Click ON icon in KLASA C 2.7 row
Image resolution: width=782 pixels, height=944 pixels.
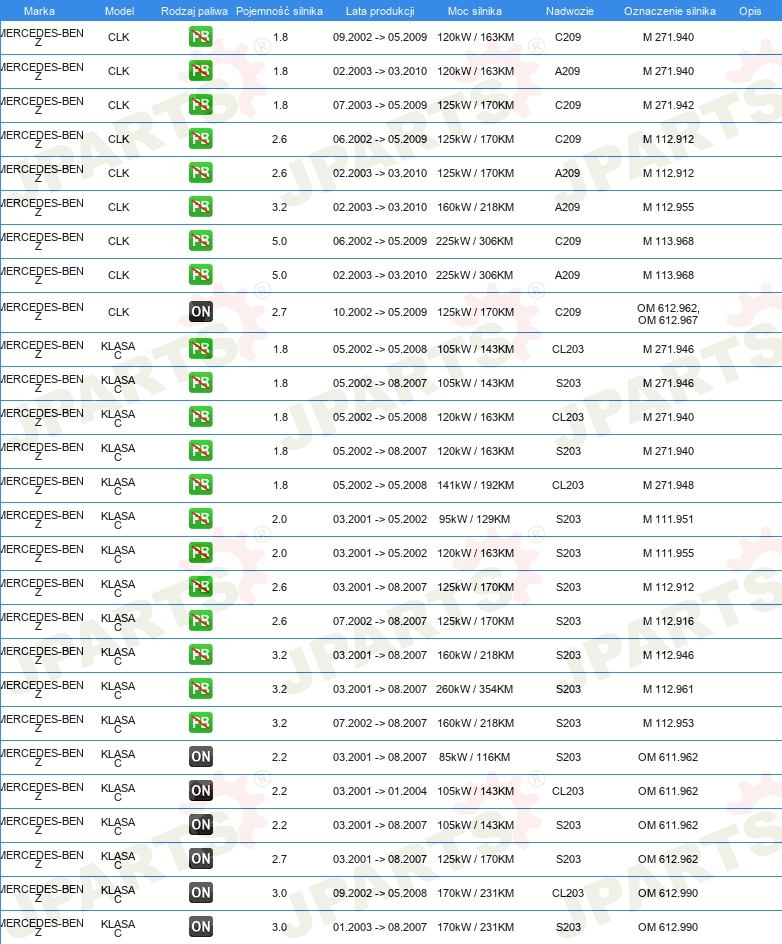tap(200, 859)
